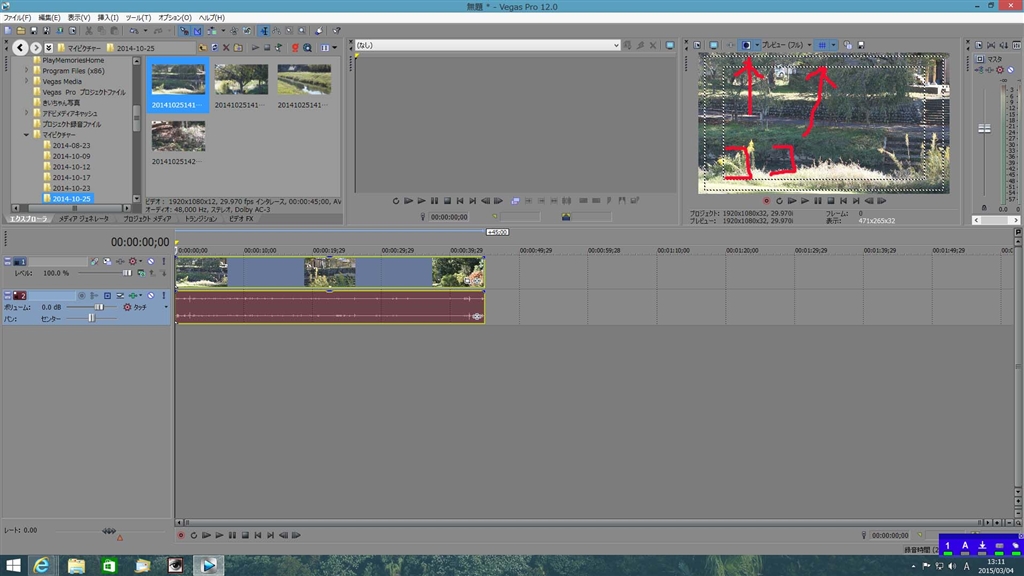This screenshot has width=1024, height=576.
Task: Click the Save icon in main toolbar
Action: pos(32,31)
